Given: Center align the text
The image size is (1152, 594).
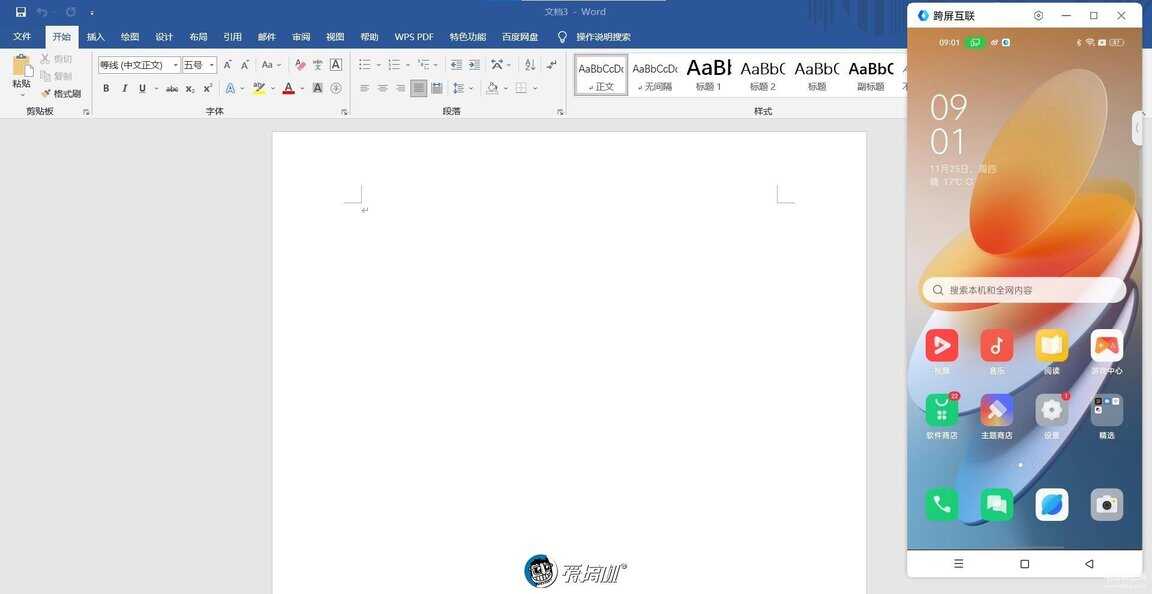Looking at the screenshot, I should point(383,88).
